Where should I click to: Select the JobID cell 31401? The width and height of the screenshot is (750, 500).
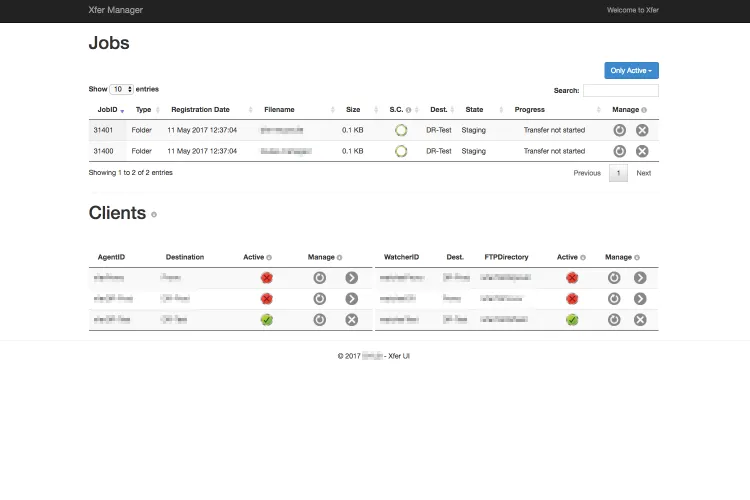click(x=103, y=130)
